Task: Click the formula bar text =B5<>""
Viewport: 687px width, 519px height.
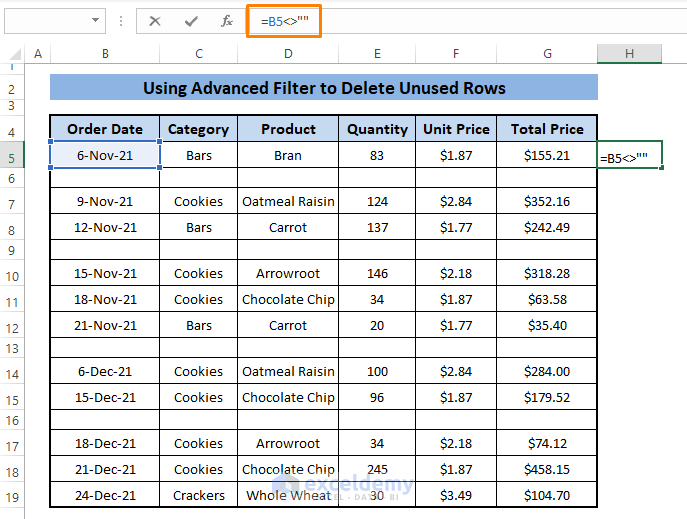Action: point(285,21)
